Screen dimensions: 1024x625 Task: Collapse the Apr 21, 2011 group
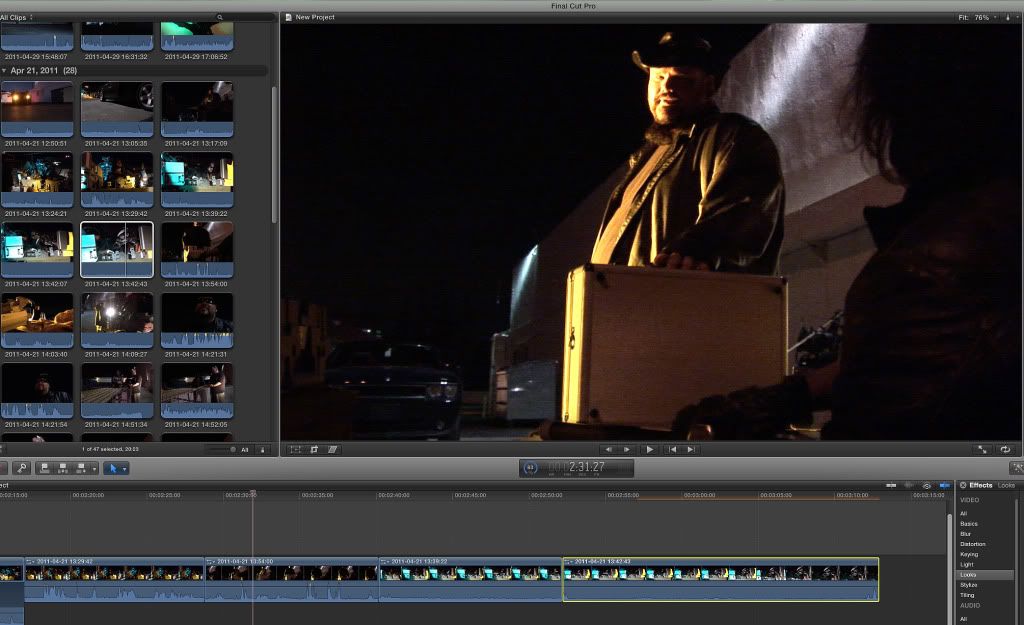4,71
